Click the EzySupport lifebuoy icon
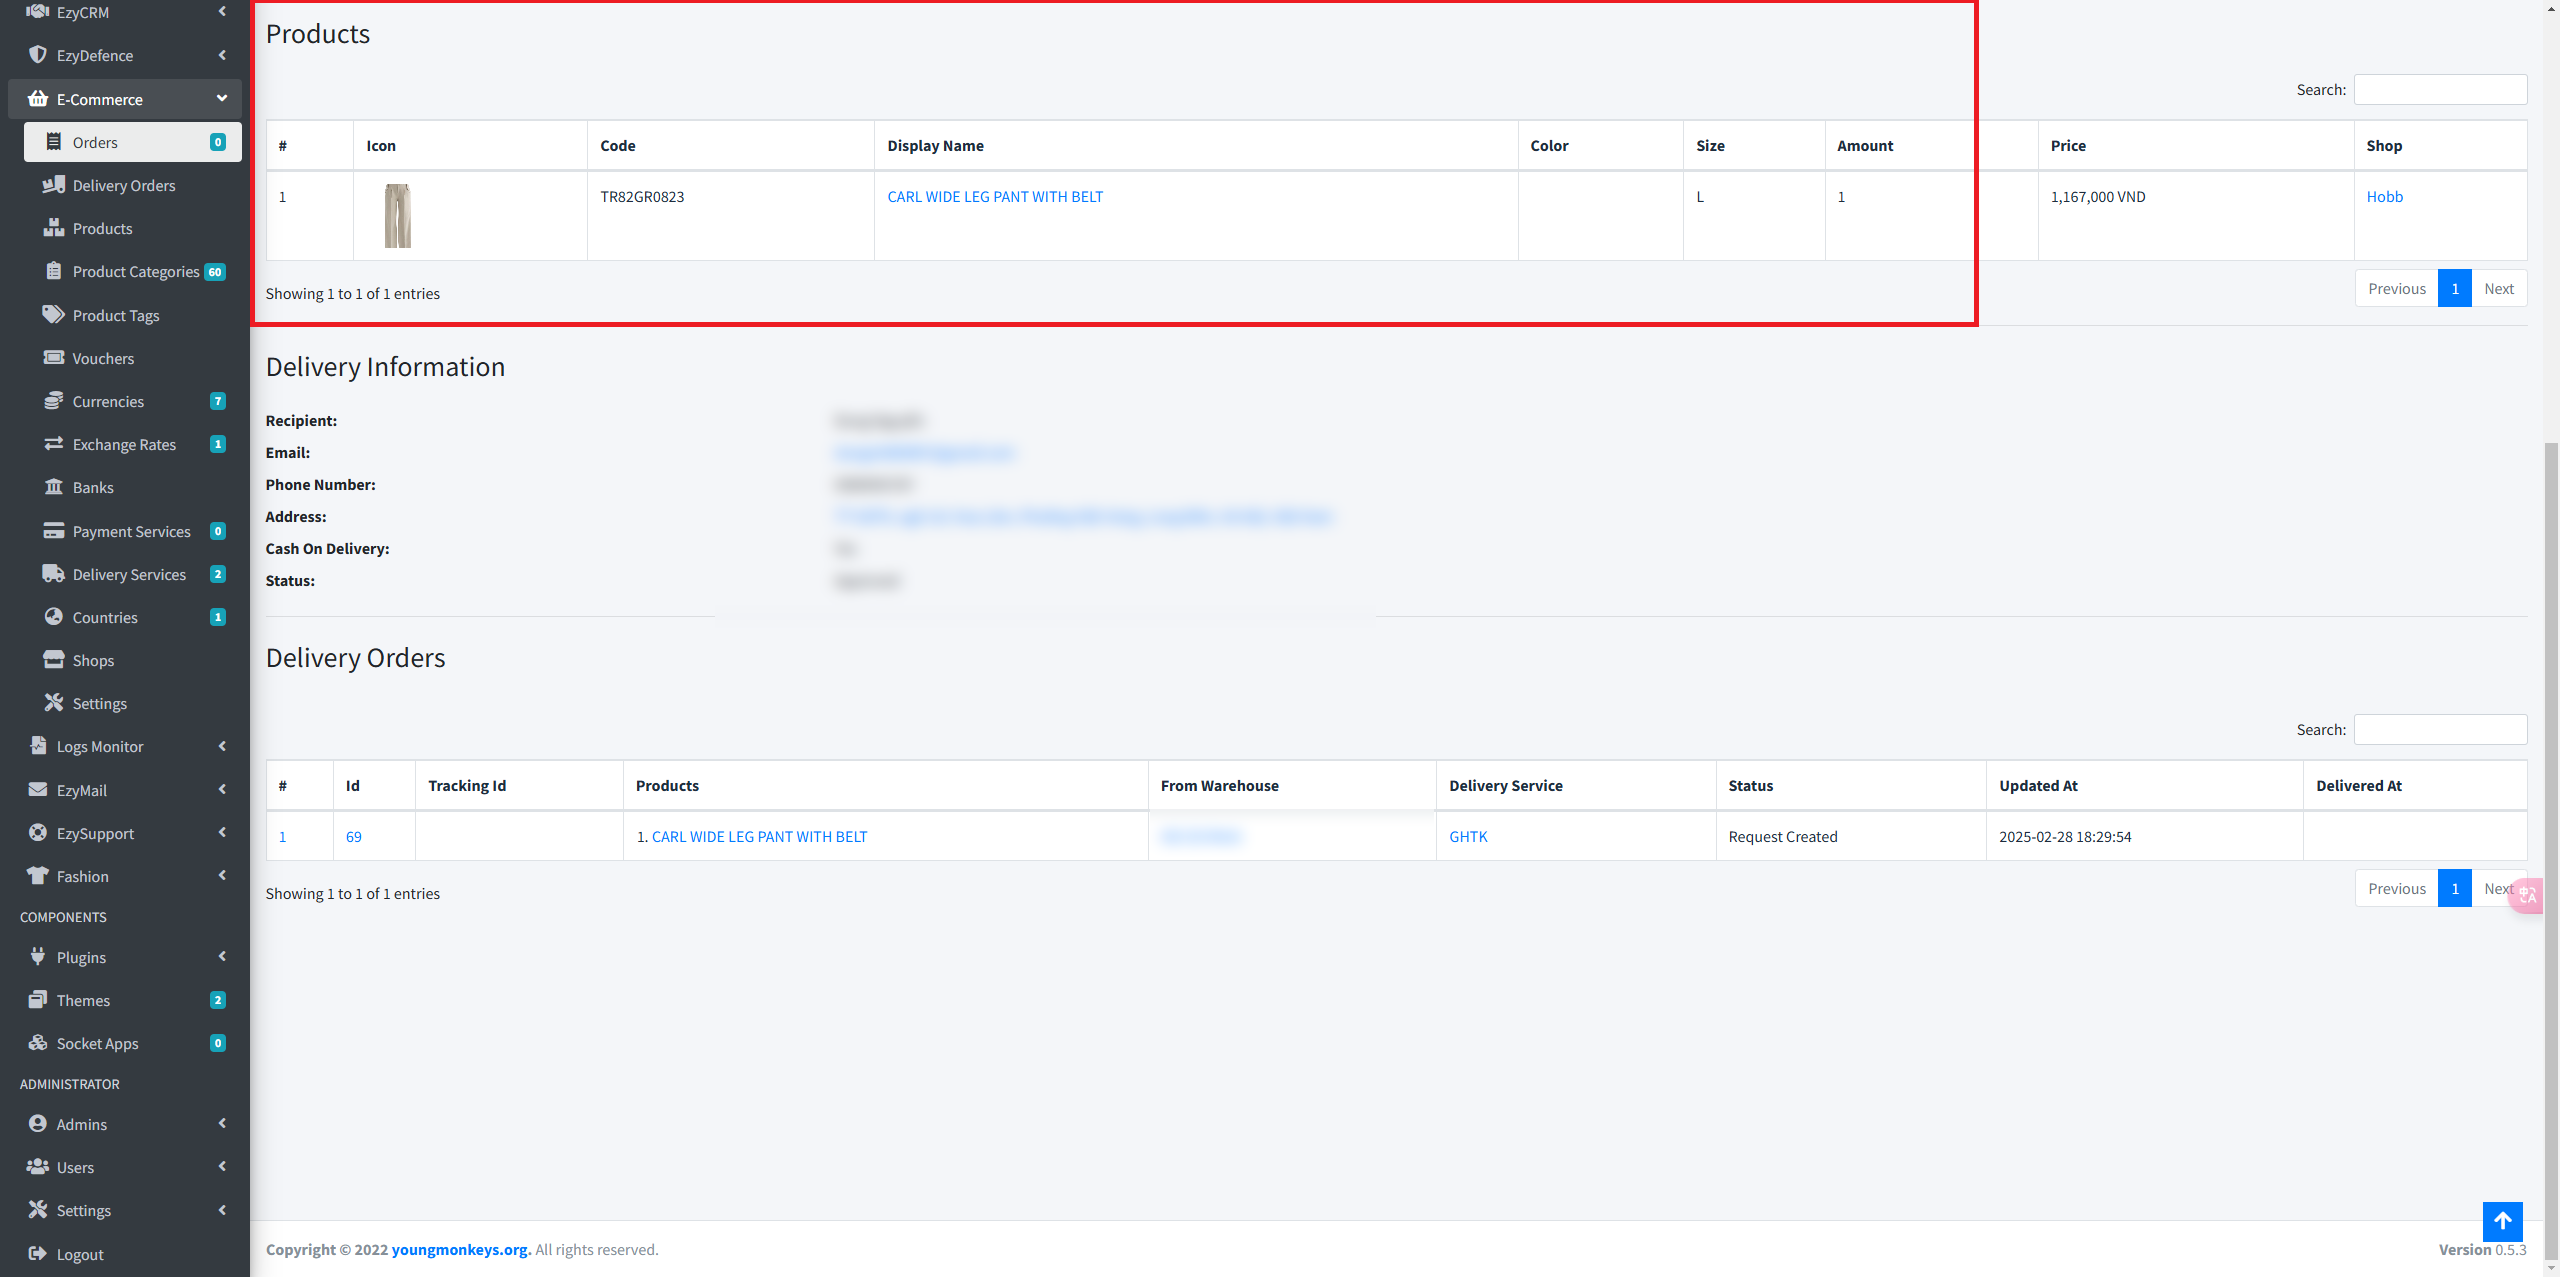 click(x=38, y=832)
